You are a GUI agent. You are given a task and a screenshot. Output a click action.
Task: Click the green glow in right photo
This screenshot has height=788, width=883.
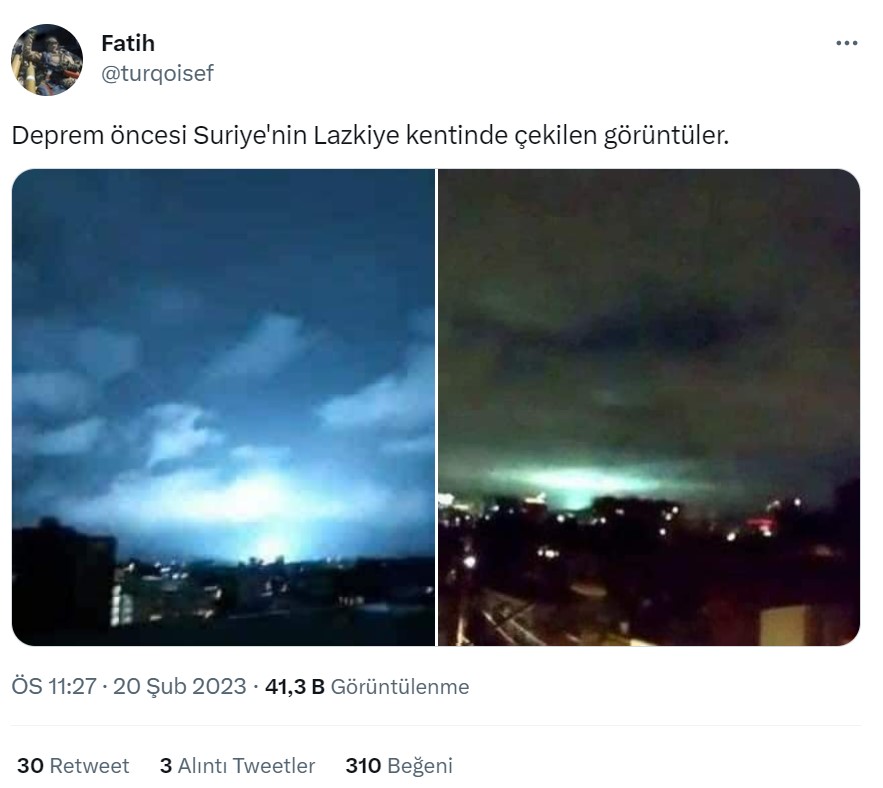(x=574, y=484)
